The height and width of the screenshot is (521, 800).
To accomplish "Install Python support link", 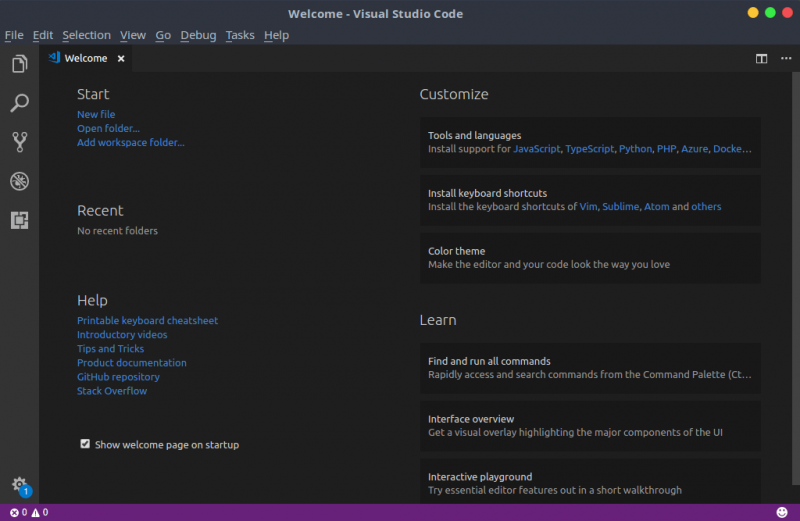I will click(635, 149).
